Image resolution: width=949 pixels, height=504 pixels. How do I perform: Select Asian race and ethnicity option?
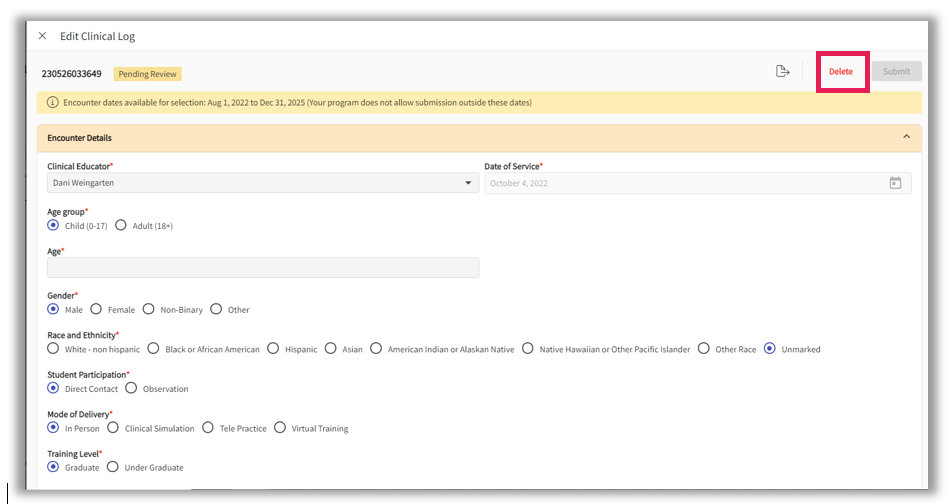tap(331, 349)
